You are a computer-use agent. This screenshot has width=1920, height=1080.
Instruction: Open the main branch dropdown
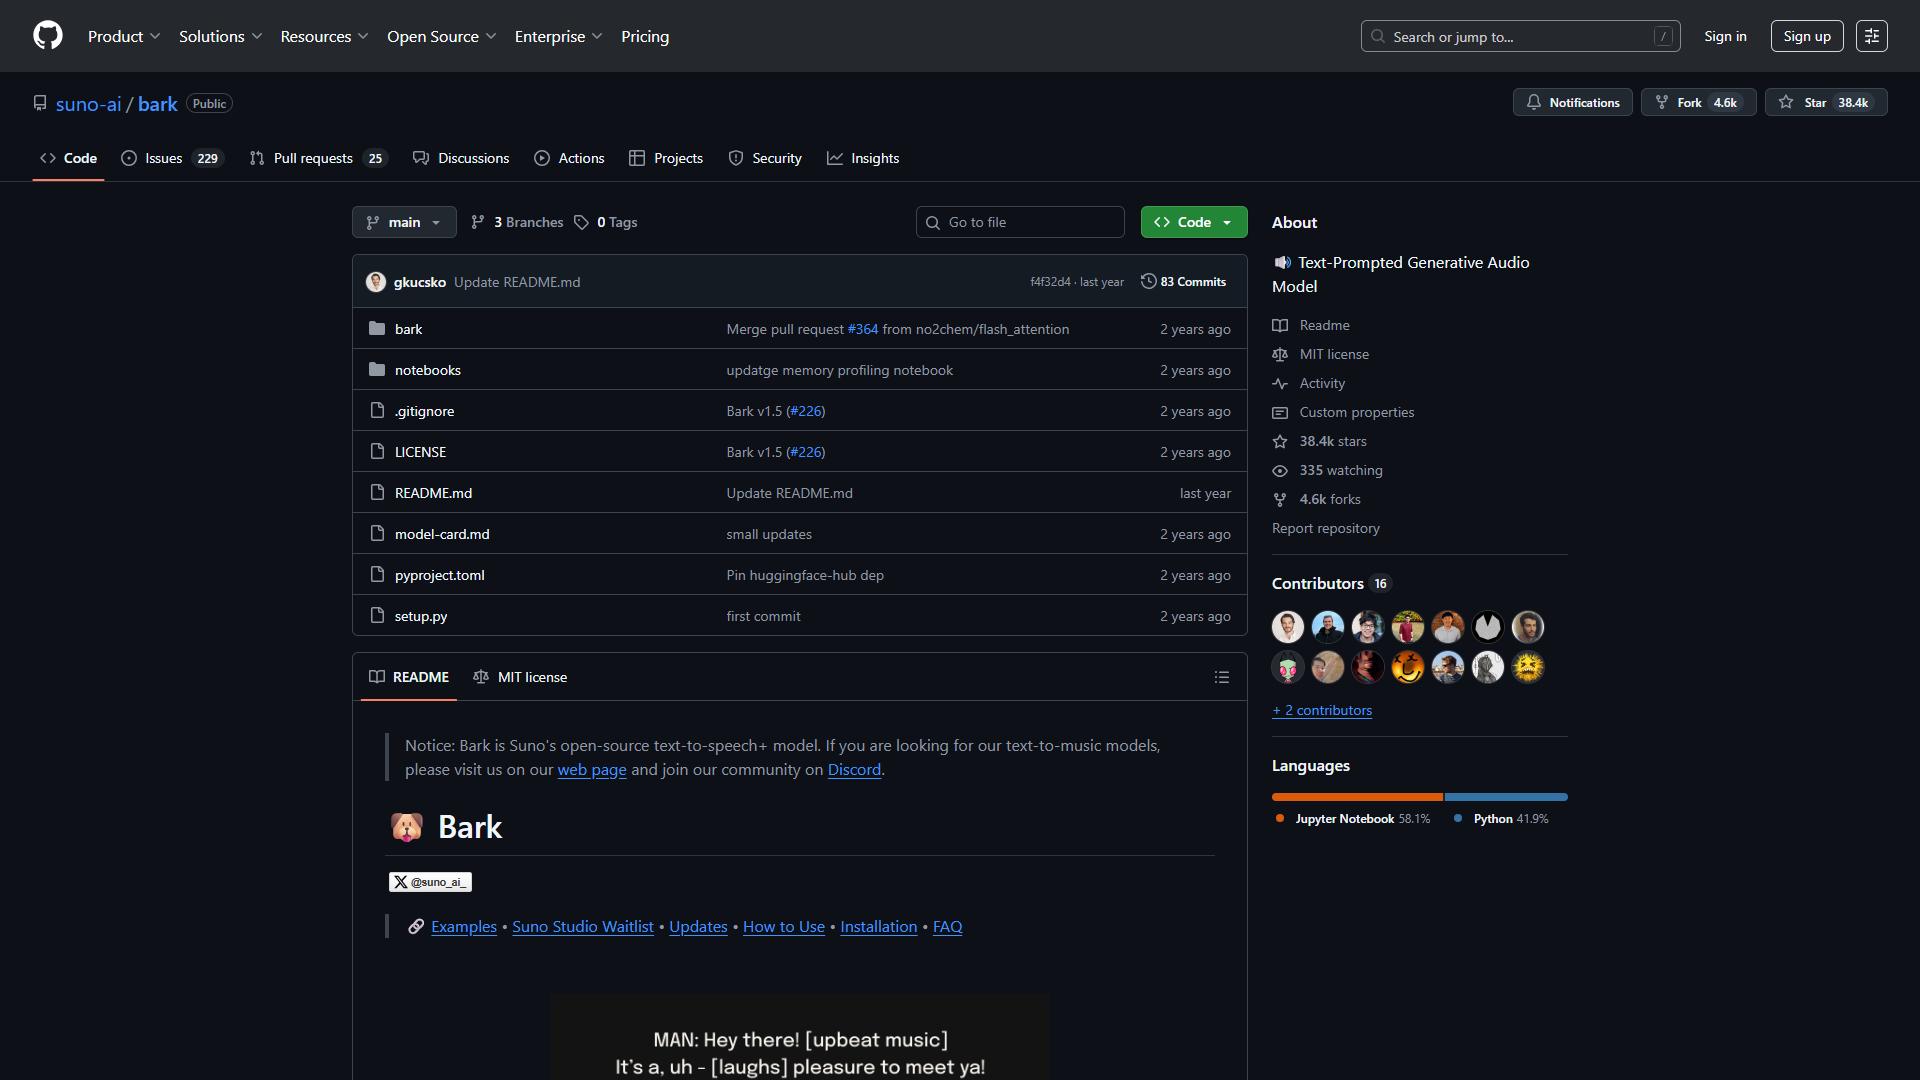(x=404, y=222)
